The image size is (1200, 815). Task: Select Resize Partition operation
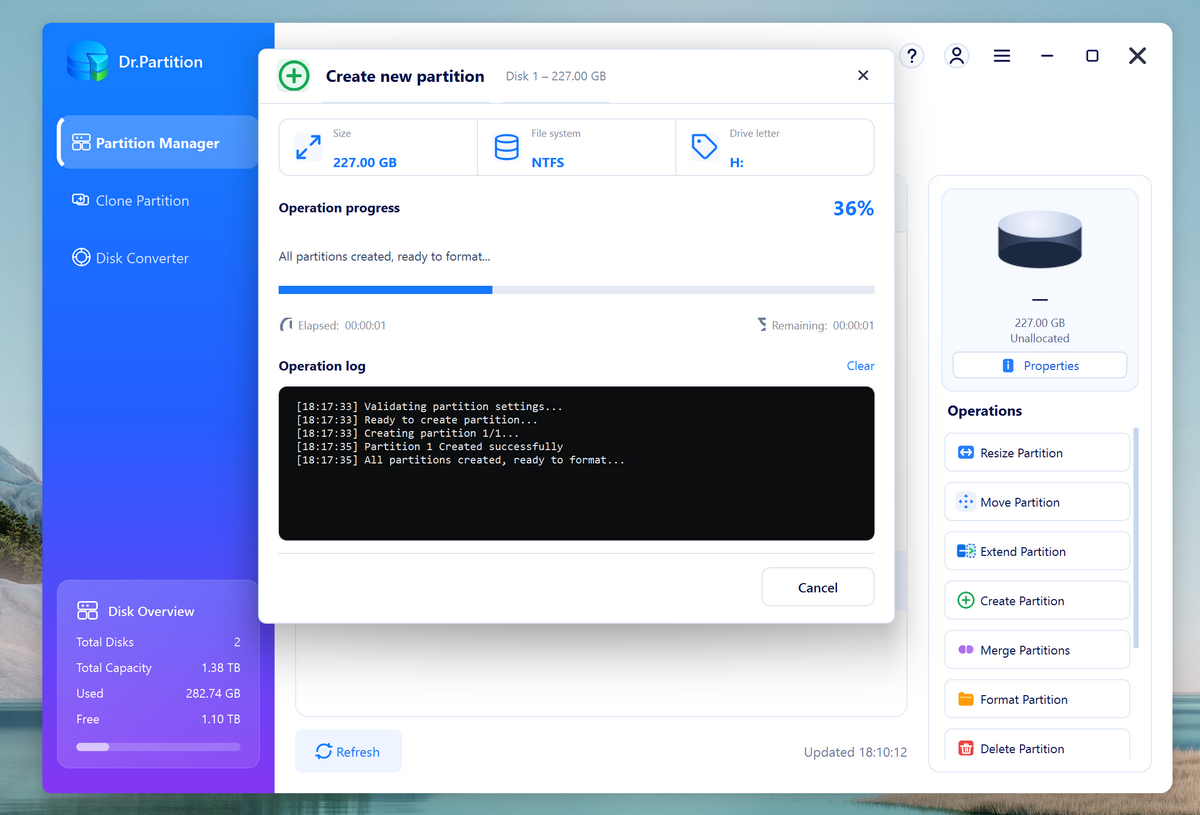click(x=1037, y=453)
